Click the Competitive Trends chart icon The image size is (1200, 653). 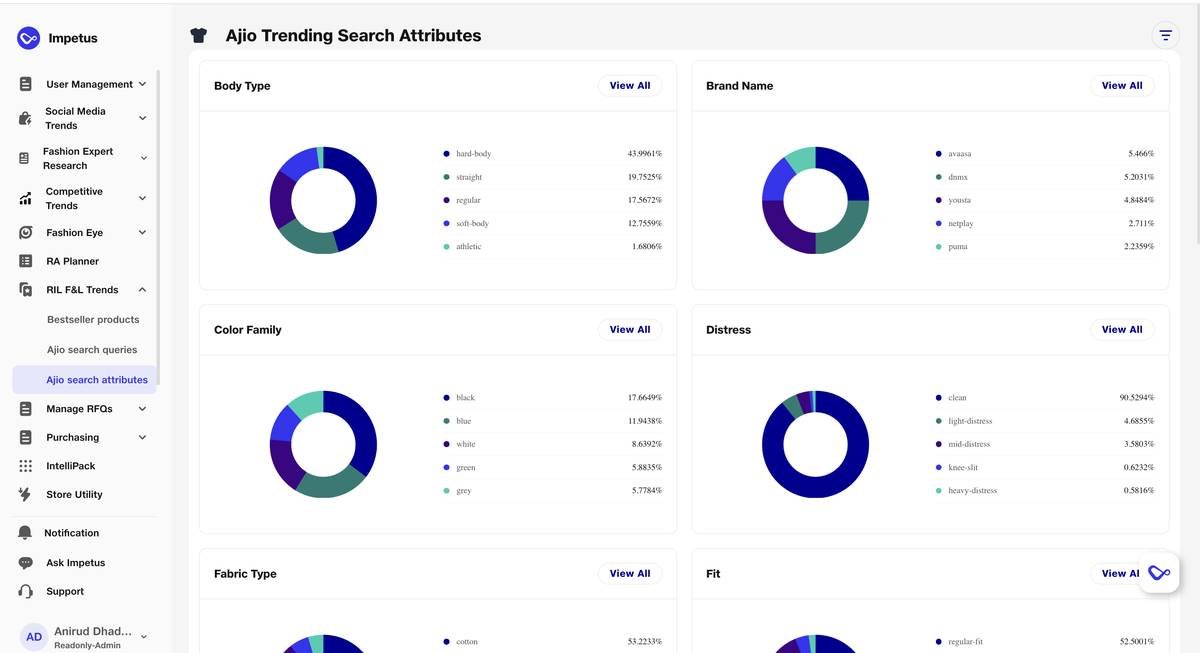click(x=26, y=198)
